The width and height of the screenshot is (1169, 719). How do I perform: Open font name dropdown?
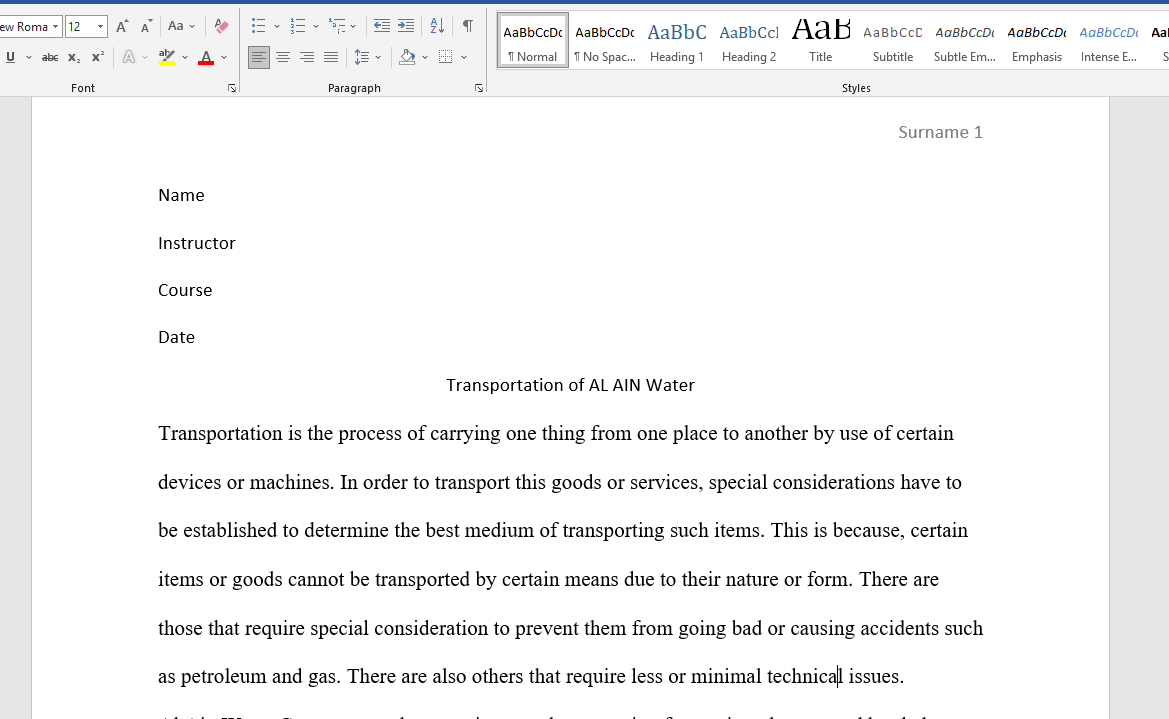pyautogui.click(x=55, y=27)
